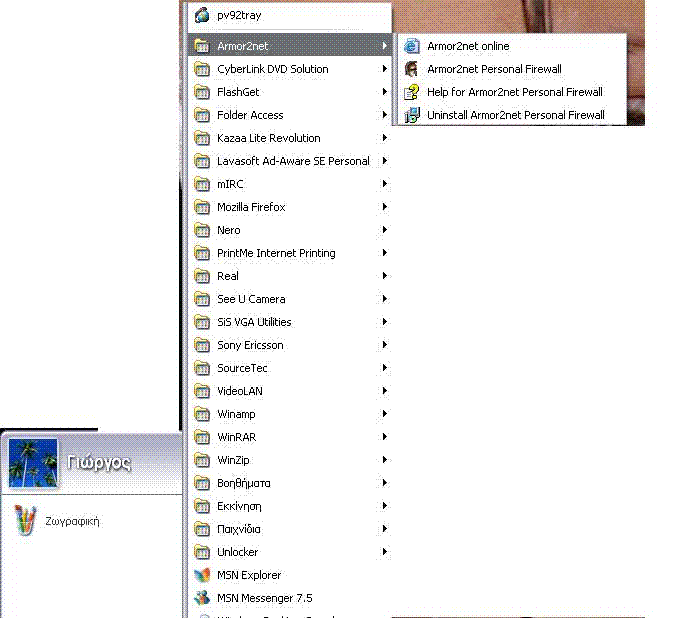Click folder icon beside Lavasoft Ad-Aware
673x618 pixels.
pyautogui.click(x=202, y=161)
